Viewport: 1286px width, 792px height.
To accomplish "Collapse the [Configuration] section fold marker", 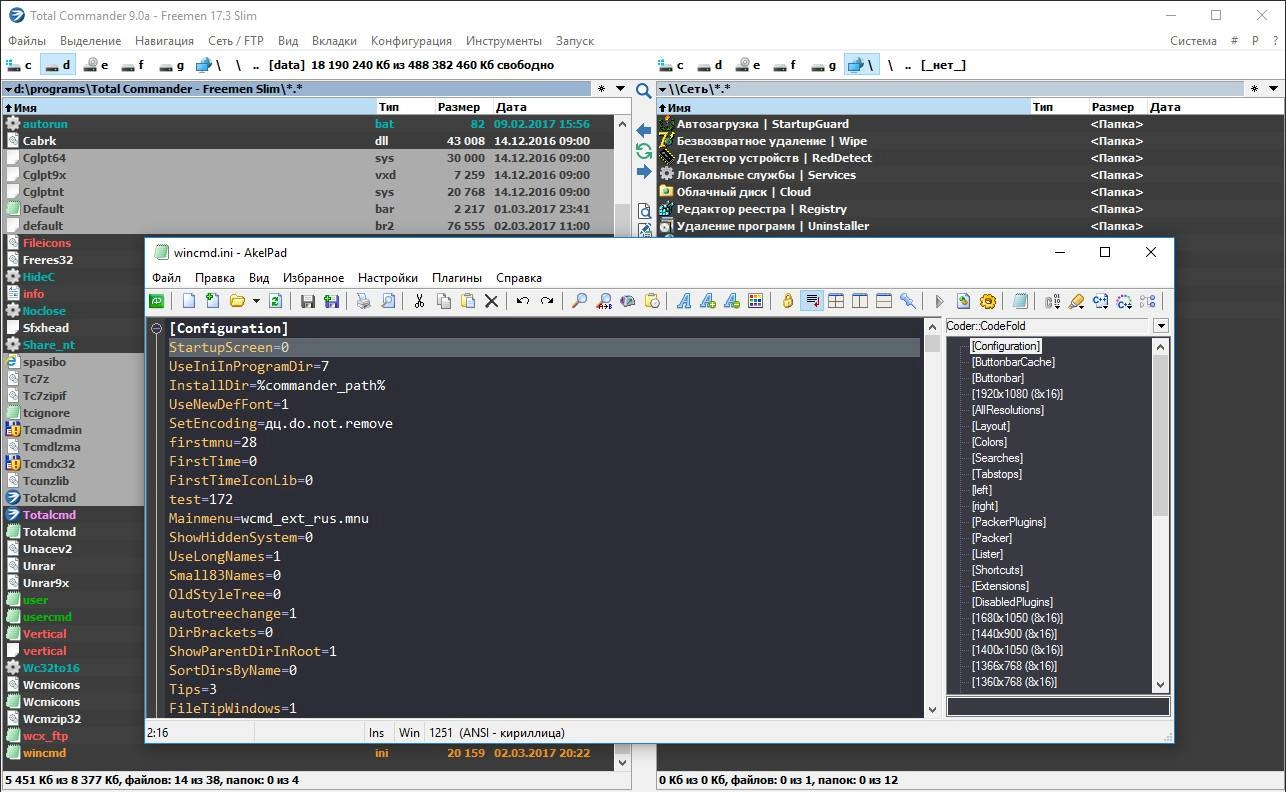I will click(157, 328).
